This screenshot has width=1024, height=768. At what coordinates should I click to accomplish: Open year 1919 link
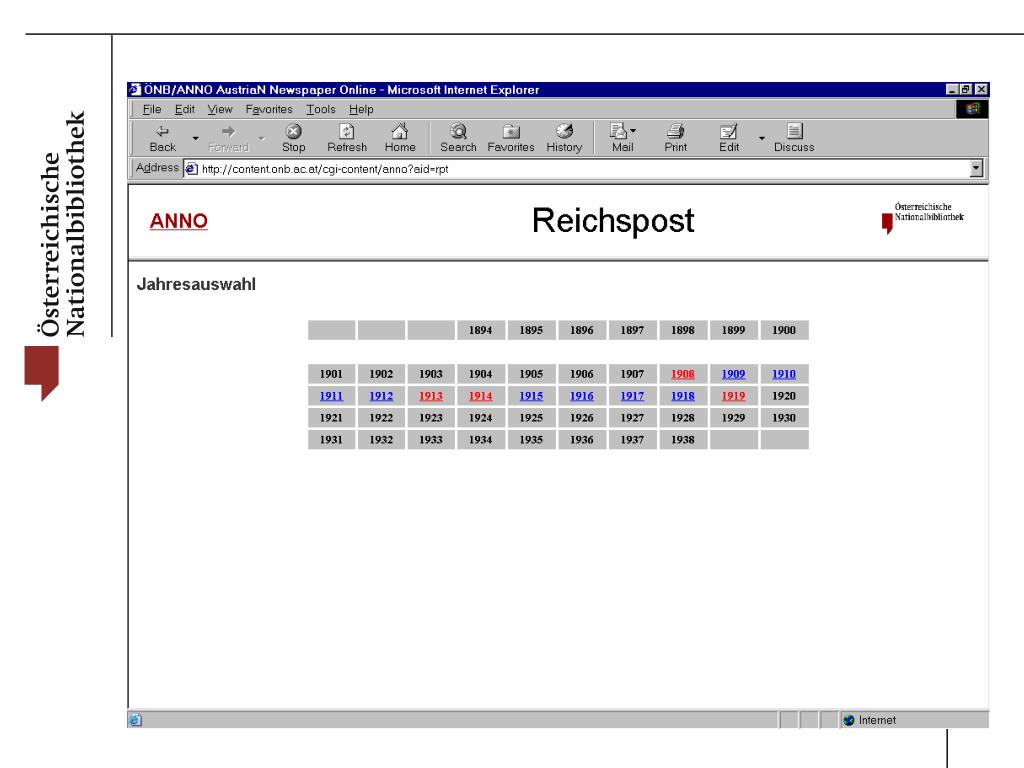(x=733, y=396)
